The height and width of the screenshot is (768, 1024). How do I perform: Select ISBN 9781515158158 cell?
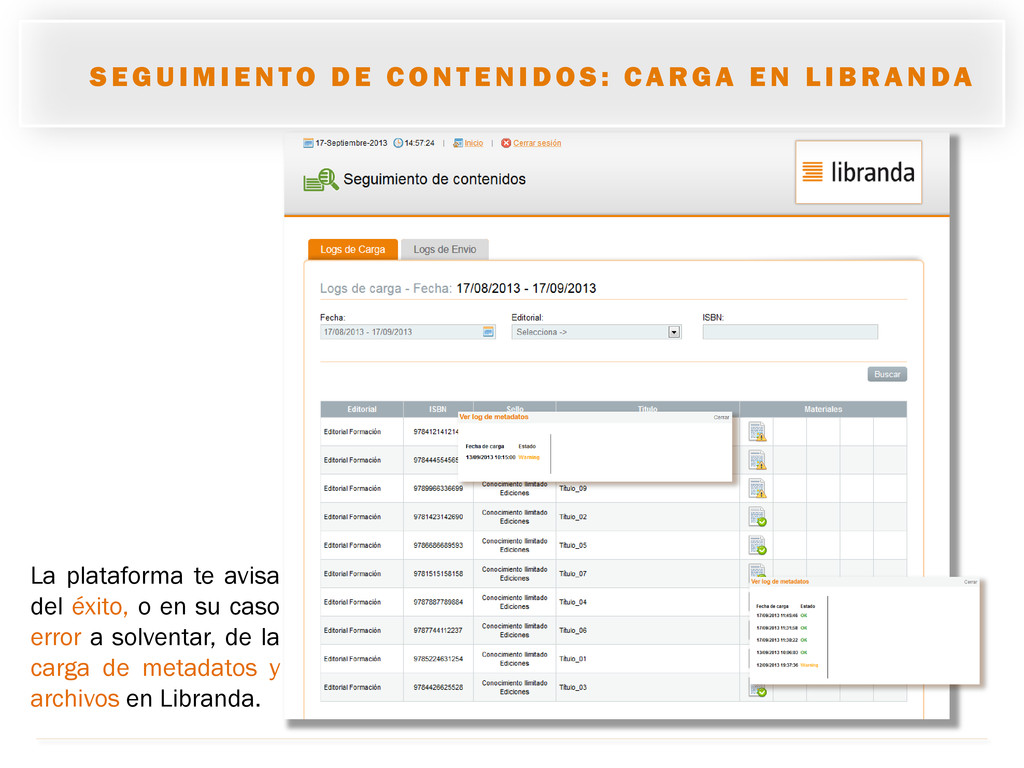click(x=438, y=573)
